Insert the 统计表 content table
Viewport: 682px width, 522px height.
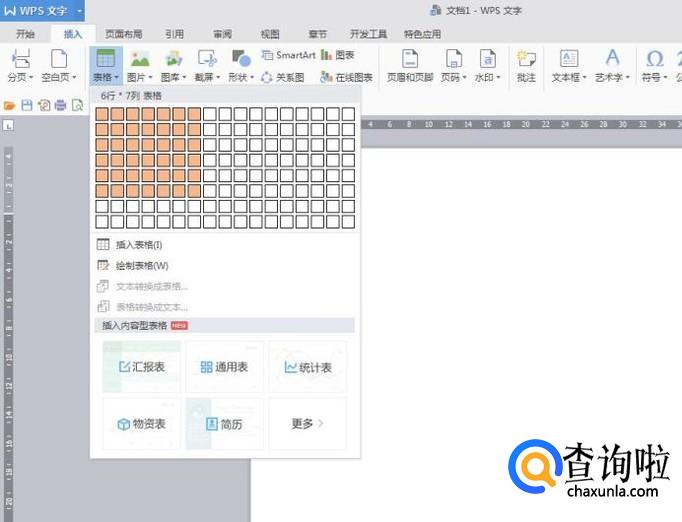[x=308, y=367]
